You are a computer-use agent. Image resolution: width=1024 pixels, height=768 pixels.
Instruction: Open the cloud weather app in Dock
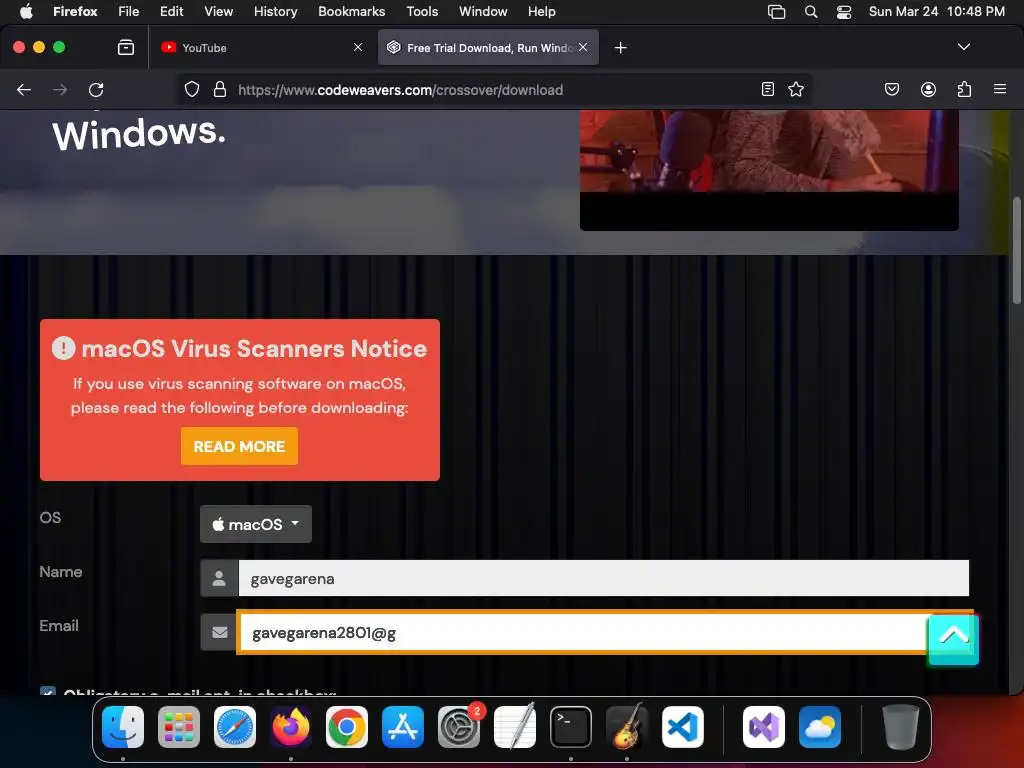[820, 727]
